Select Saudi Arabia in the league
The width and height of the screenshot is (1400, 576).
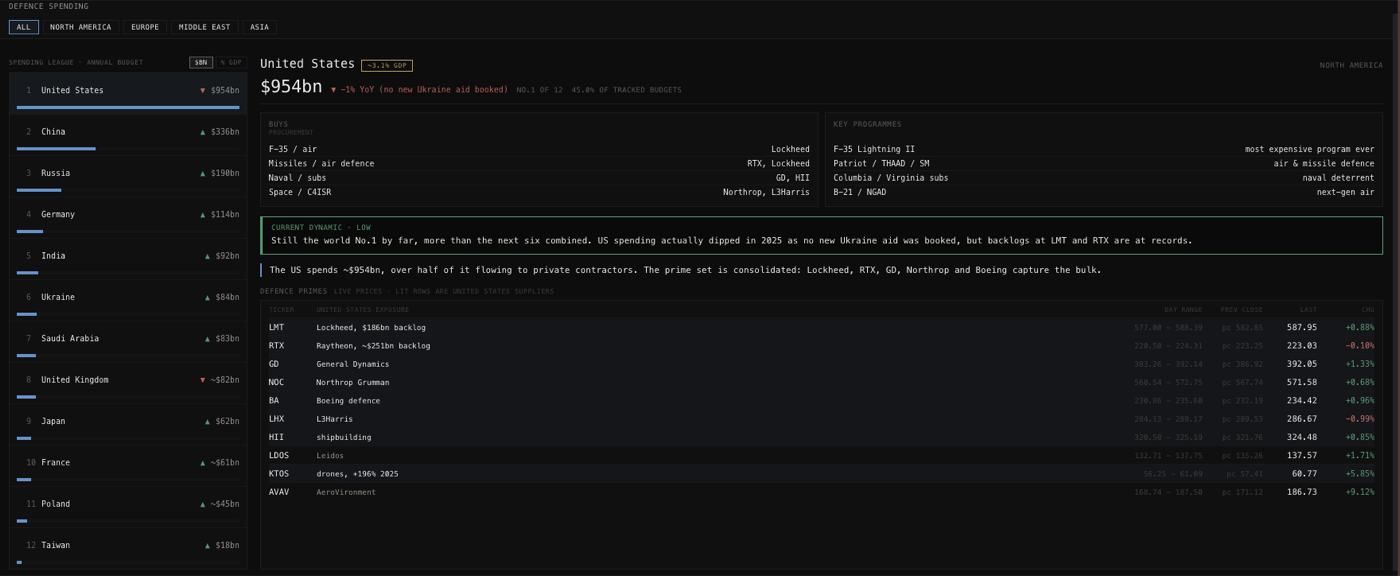click(x=128, y=341)
